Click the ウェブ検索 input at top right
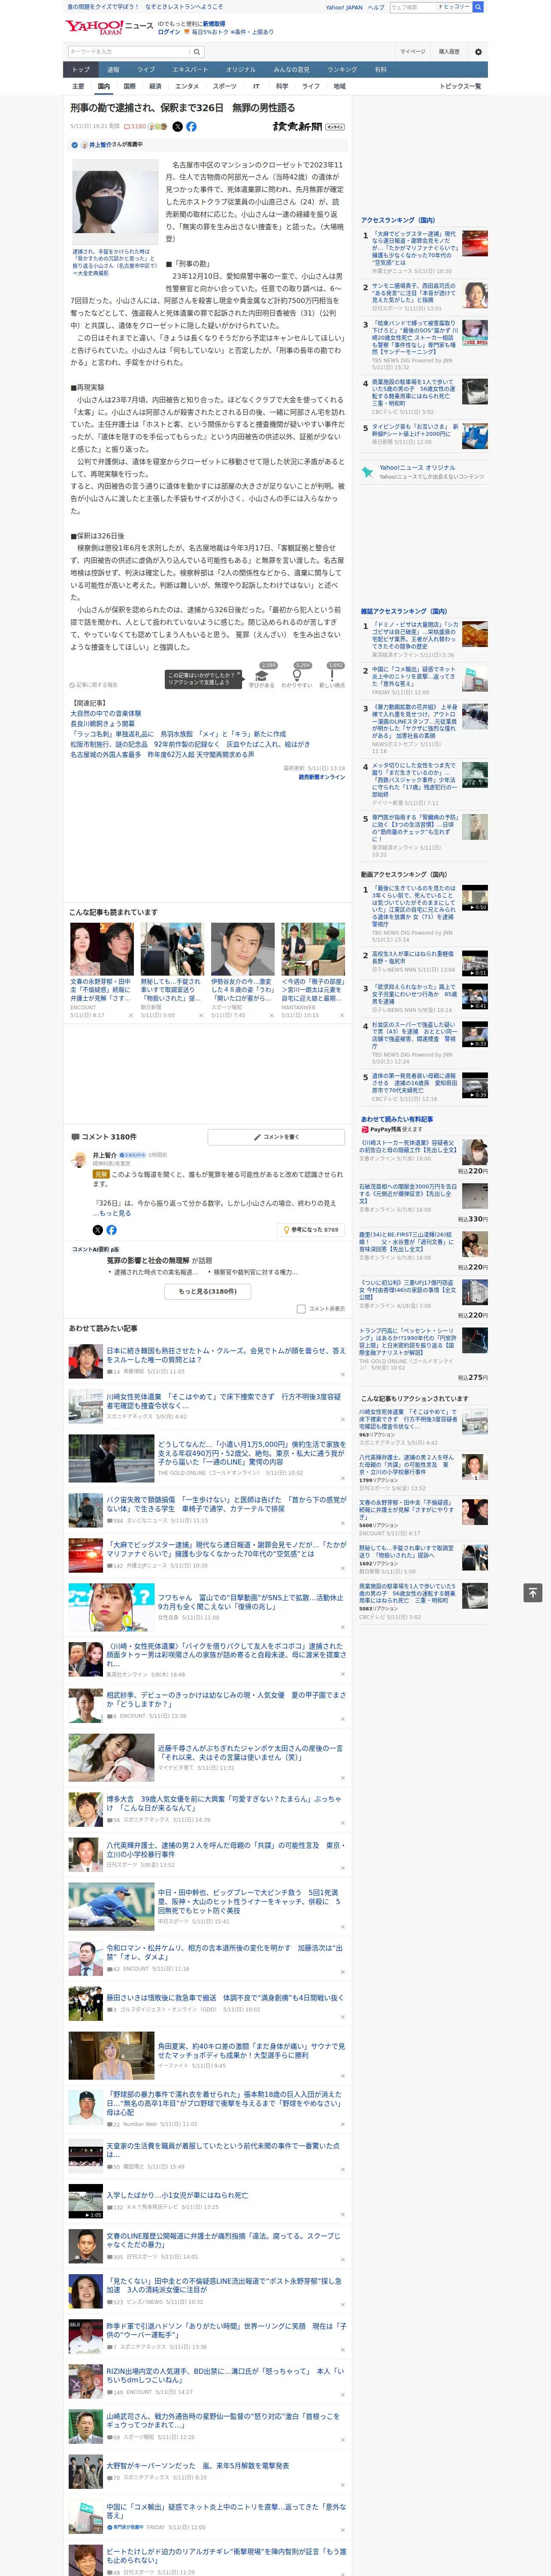This screenshot has width=551, height=2576. click(414, 7)
